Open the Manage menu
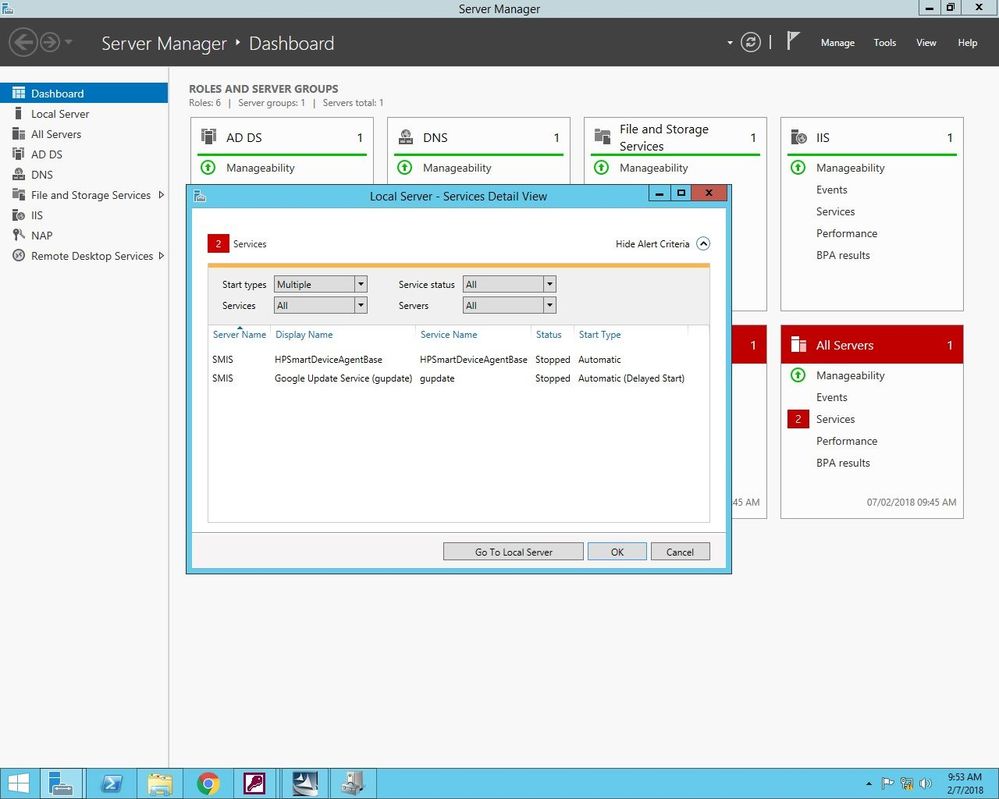The height and width of the screenshot is (799, 999). point(837,43)
